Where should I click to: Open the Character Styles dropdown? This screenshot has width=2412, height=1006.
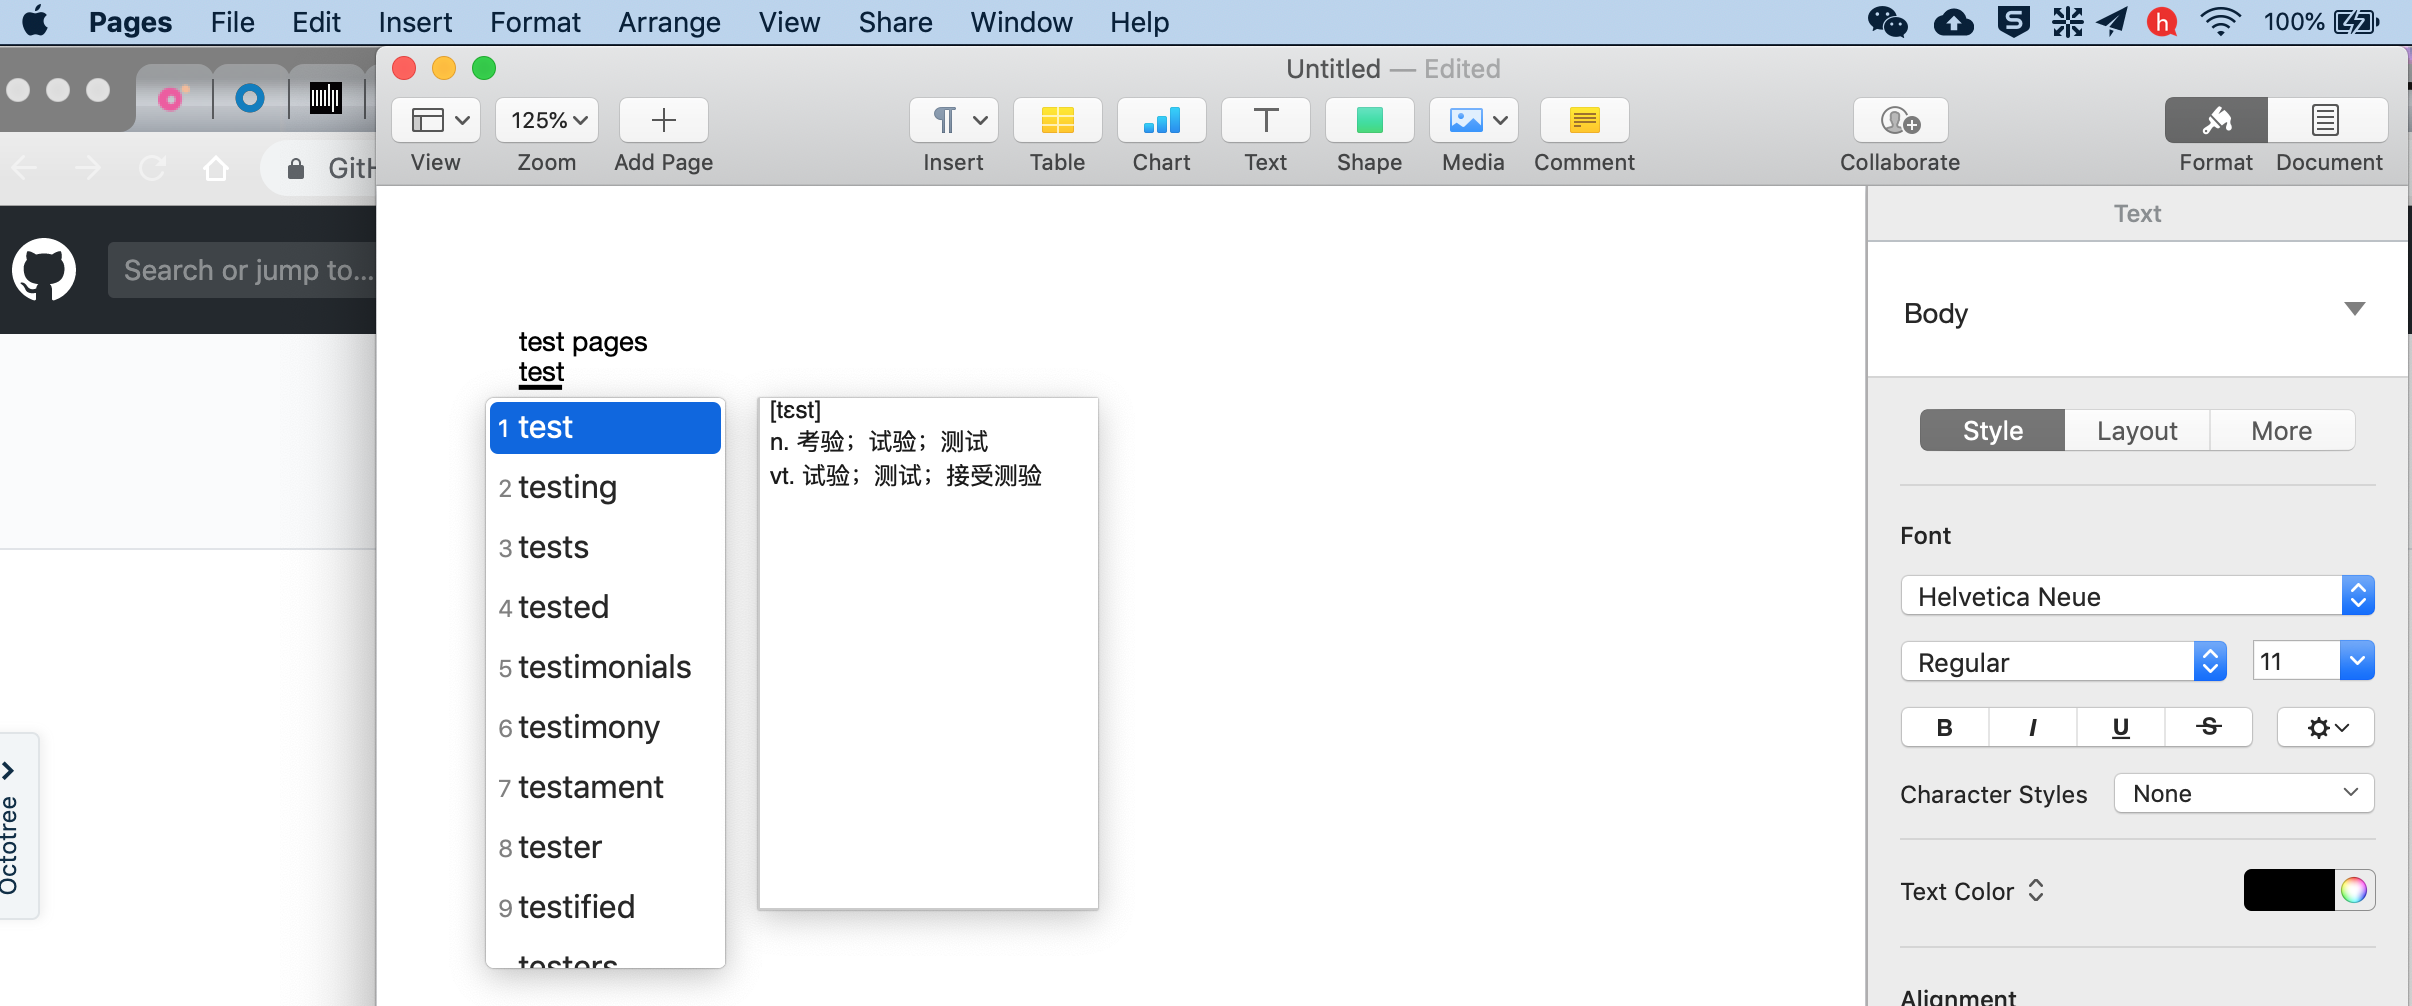click(x=2243, y=793)
